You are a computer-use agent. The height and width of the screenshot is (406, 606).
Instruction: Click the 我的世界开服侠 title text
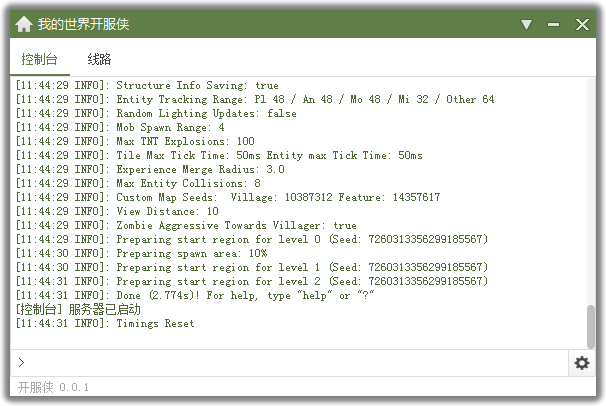tap(83, 24)
